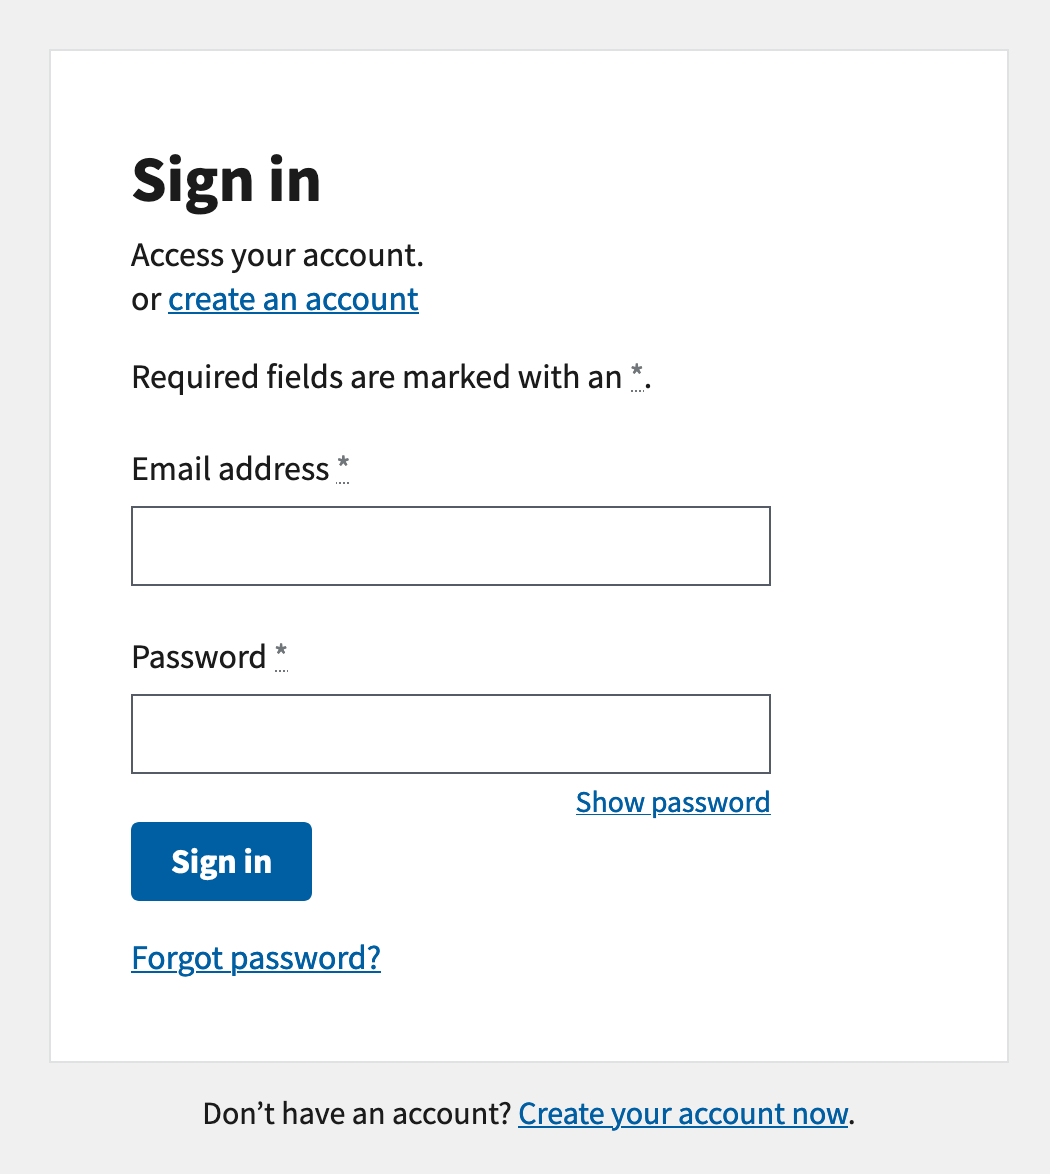Select the Email address field label
This screenshot has width=1050, height=1174.
pos(231,468)
